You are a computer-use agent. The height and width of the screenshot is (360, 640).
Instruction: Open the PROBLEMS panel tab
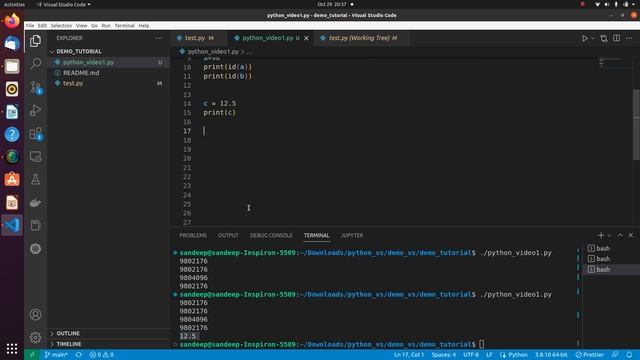193,236
